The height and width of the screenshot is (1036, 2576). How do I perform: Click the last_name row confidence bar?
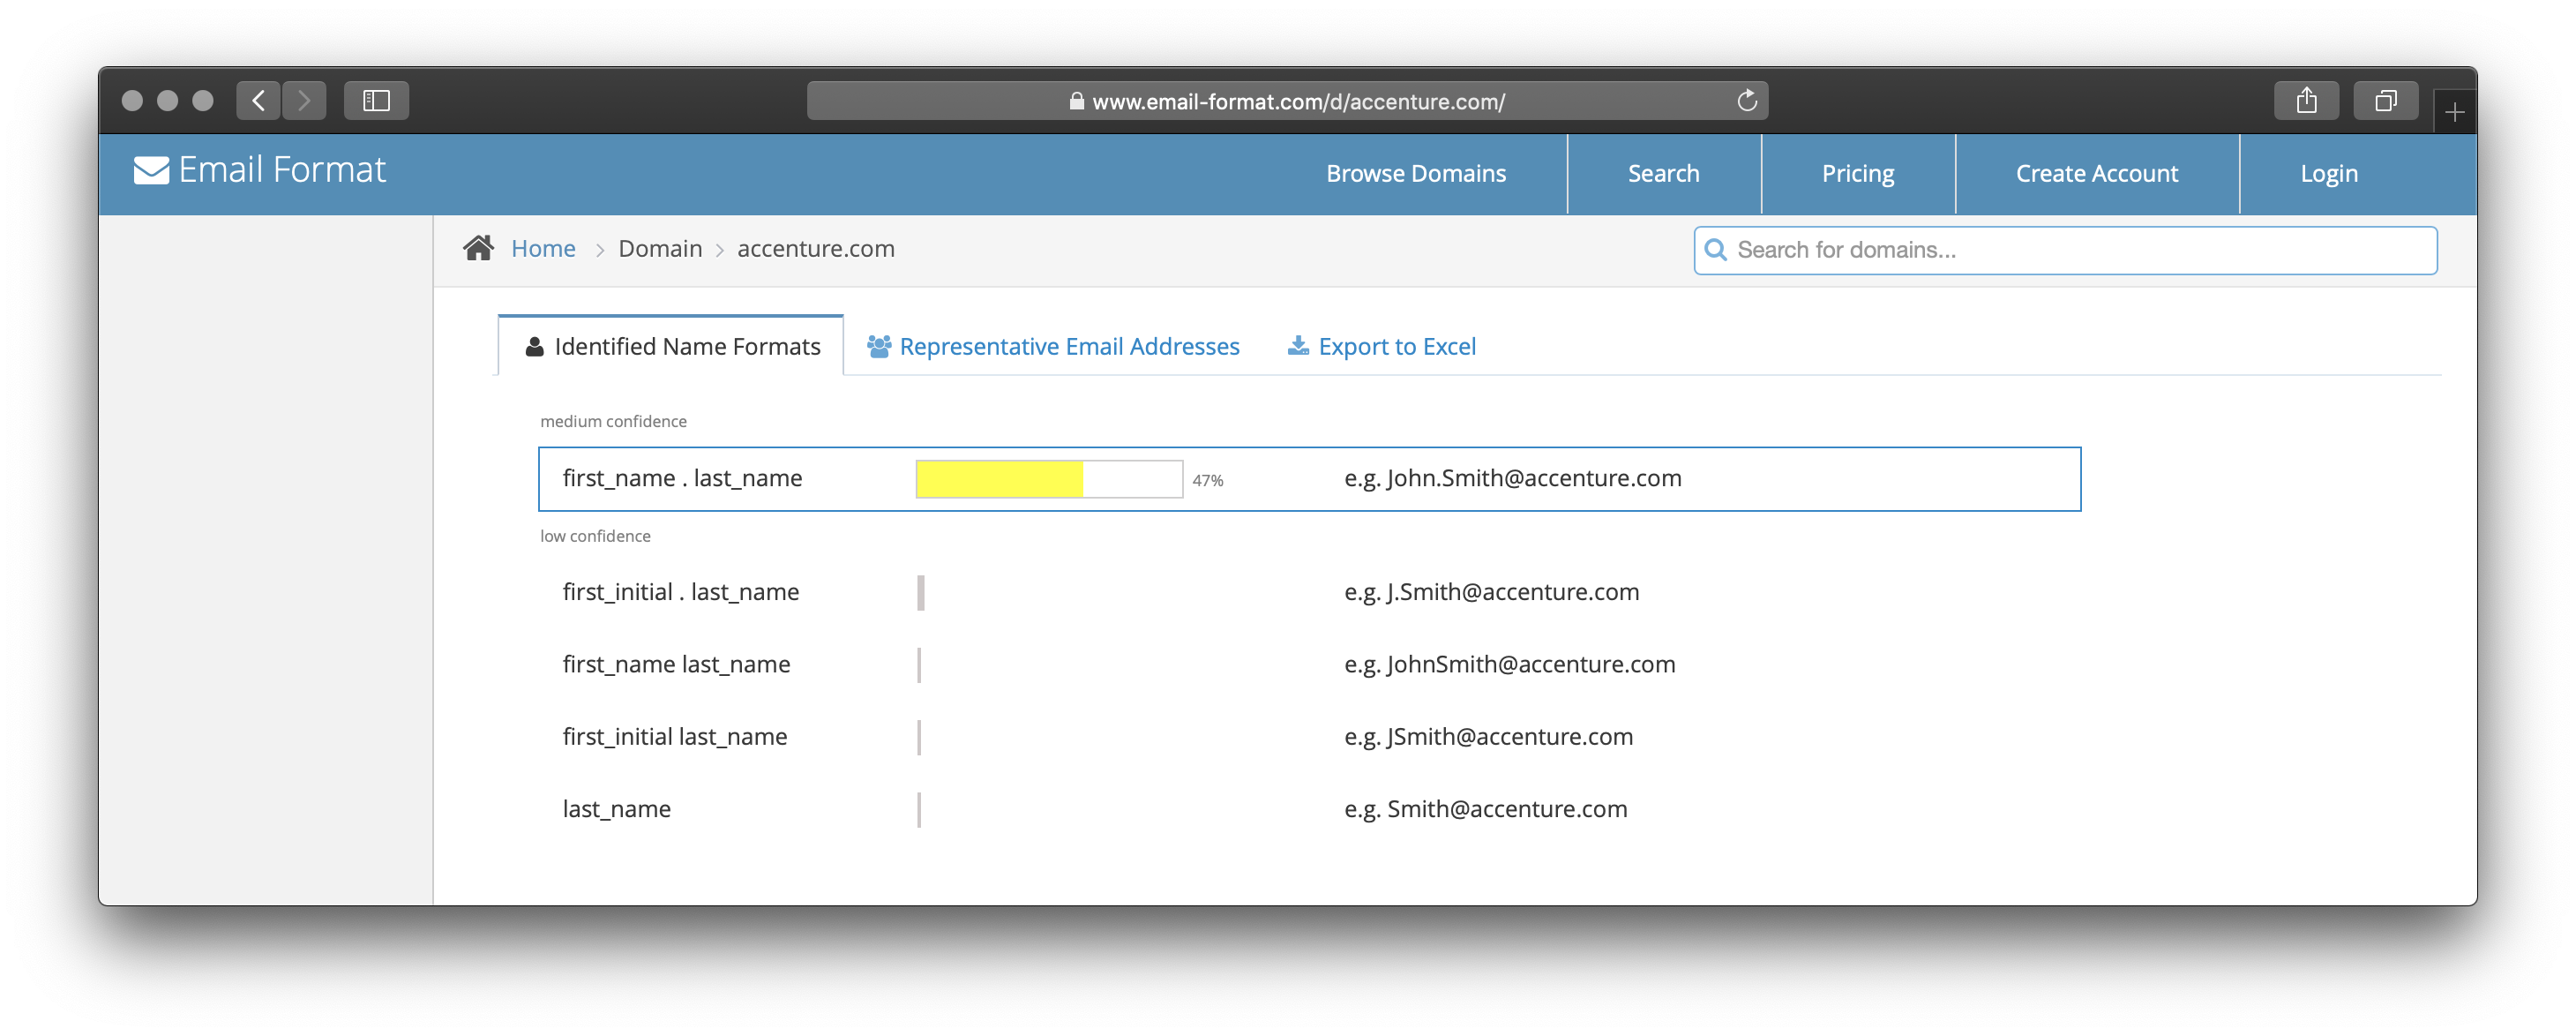pyautogui.click(x=919, y=810)
